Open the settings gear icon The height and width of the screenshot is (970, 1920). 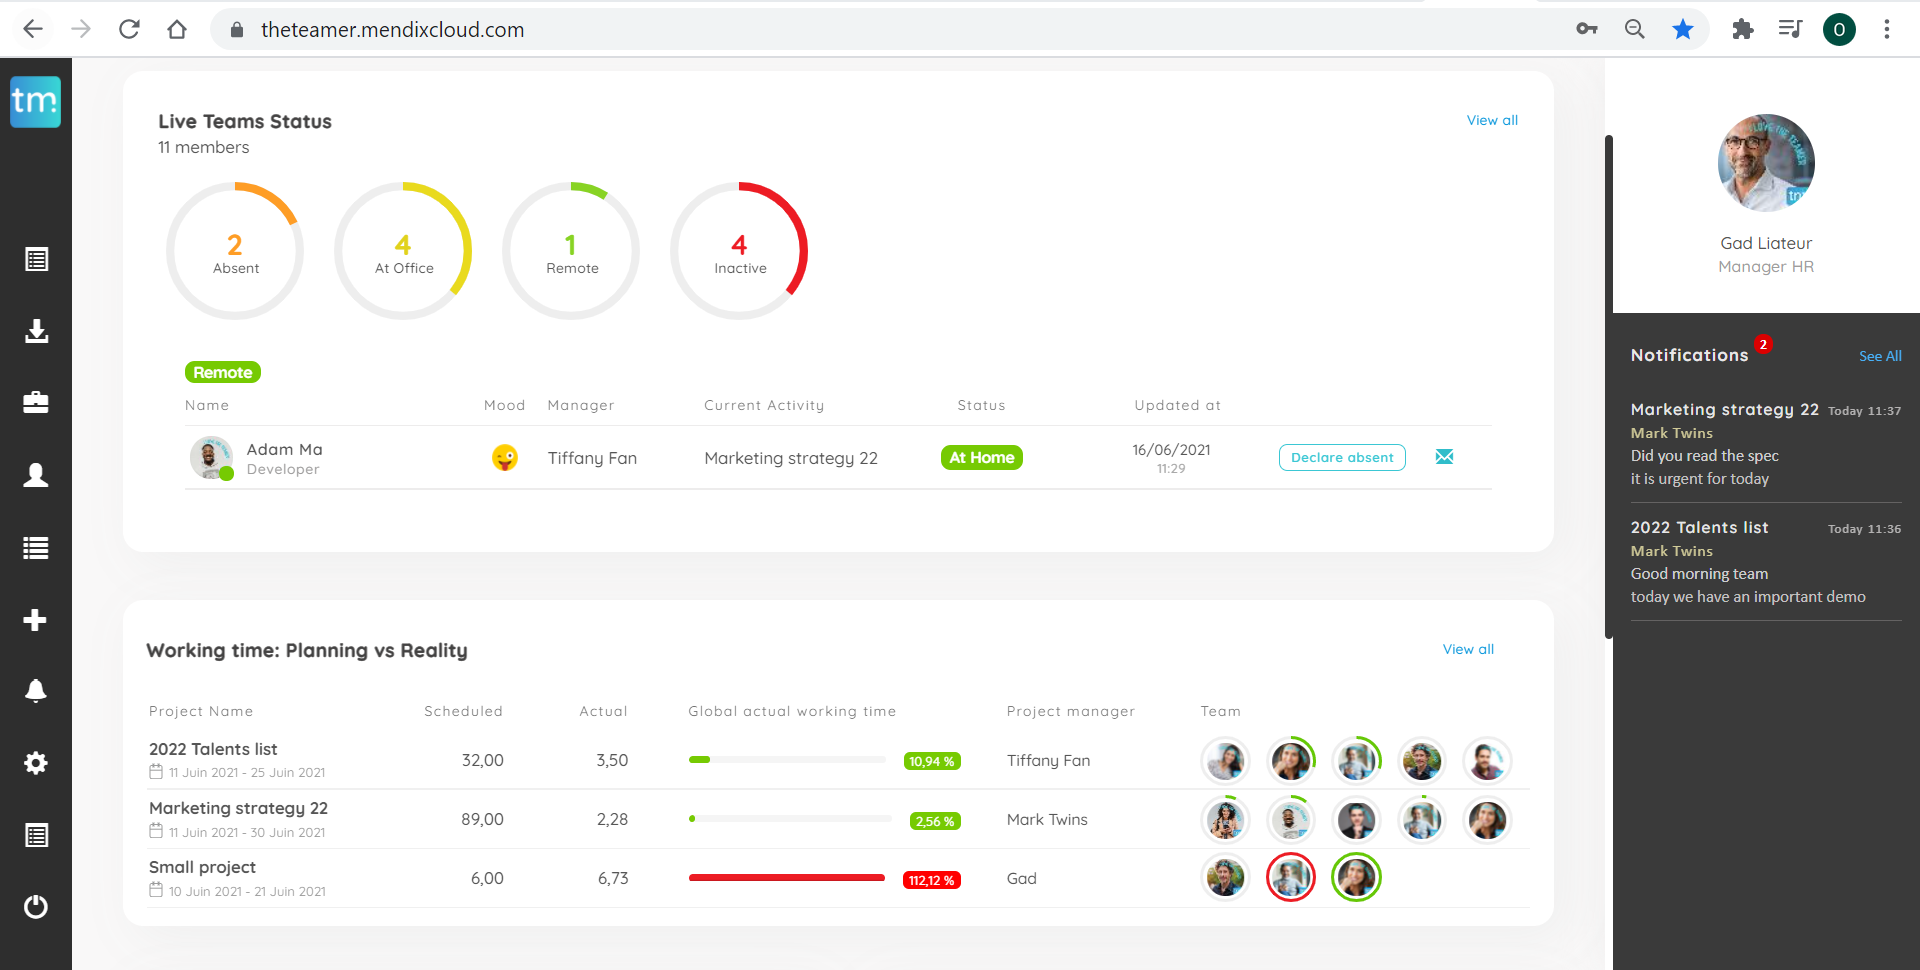coord(36,763)
